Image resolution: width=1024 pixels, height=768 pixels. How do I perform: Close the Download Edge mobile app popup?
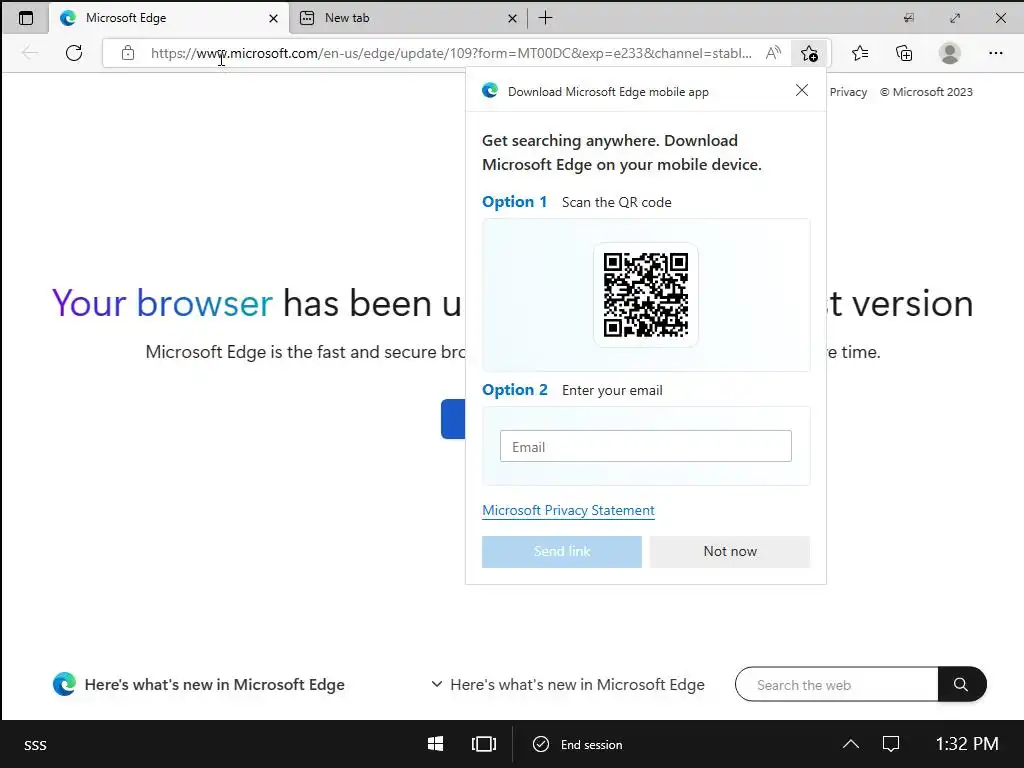(802, 90)
